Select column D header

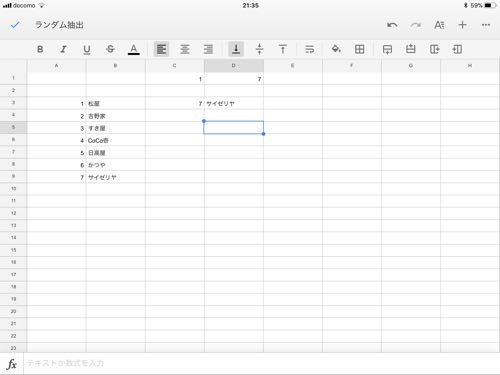(x=234, y=66)
